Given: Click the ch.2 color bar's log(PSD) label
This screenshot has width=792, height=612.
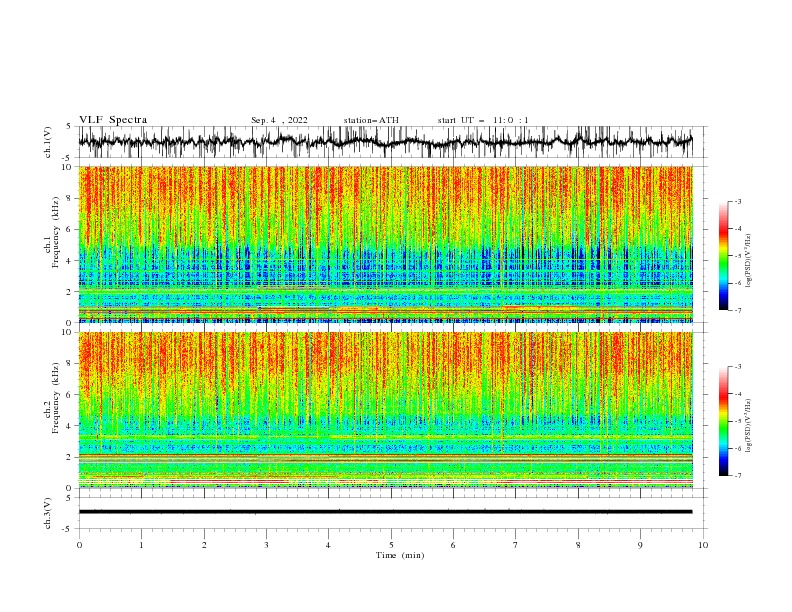Looking at the screenshot, I should click(x=749, y=425).
